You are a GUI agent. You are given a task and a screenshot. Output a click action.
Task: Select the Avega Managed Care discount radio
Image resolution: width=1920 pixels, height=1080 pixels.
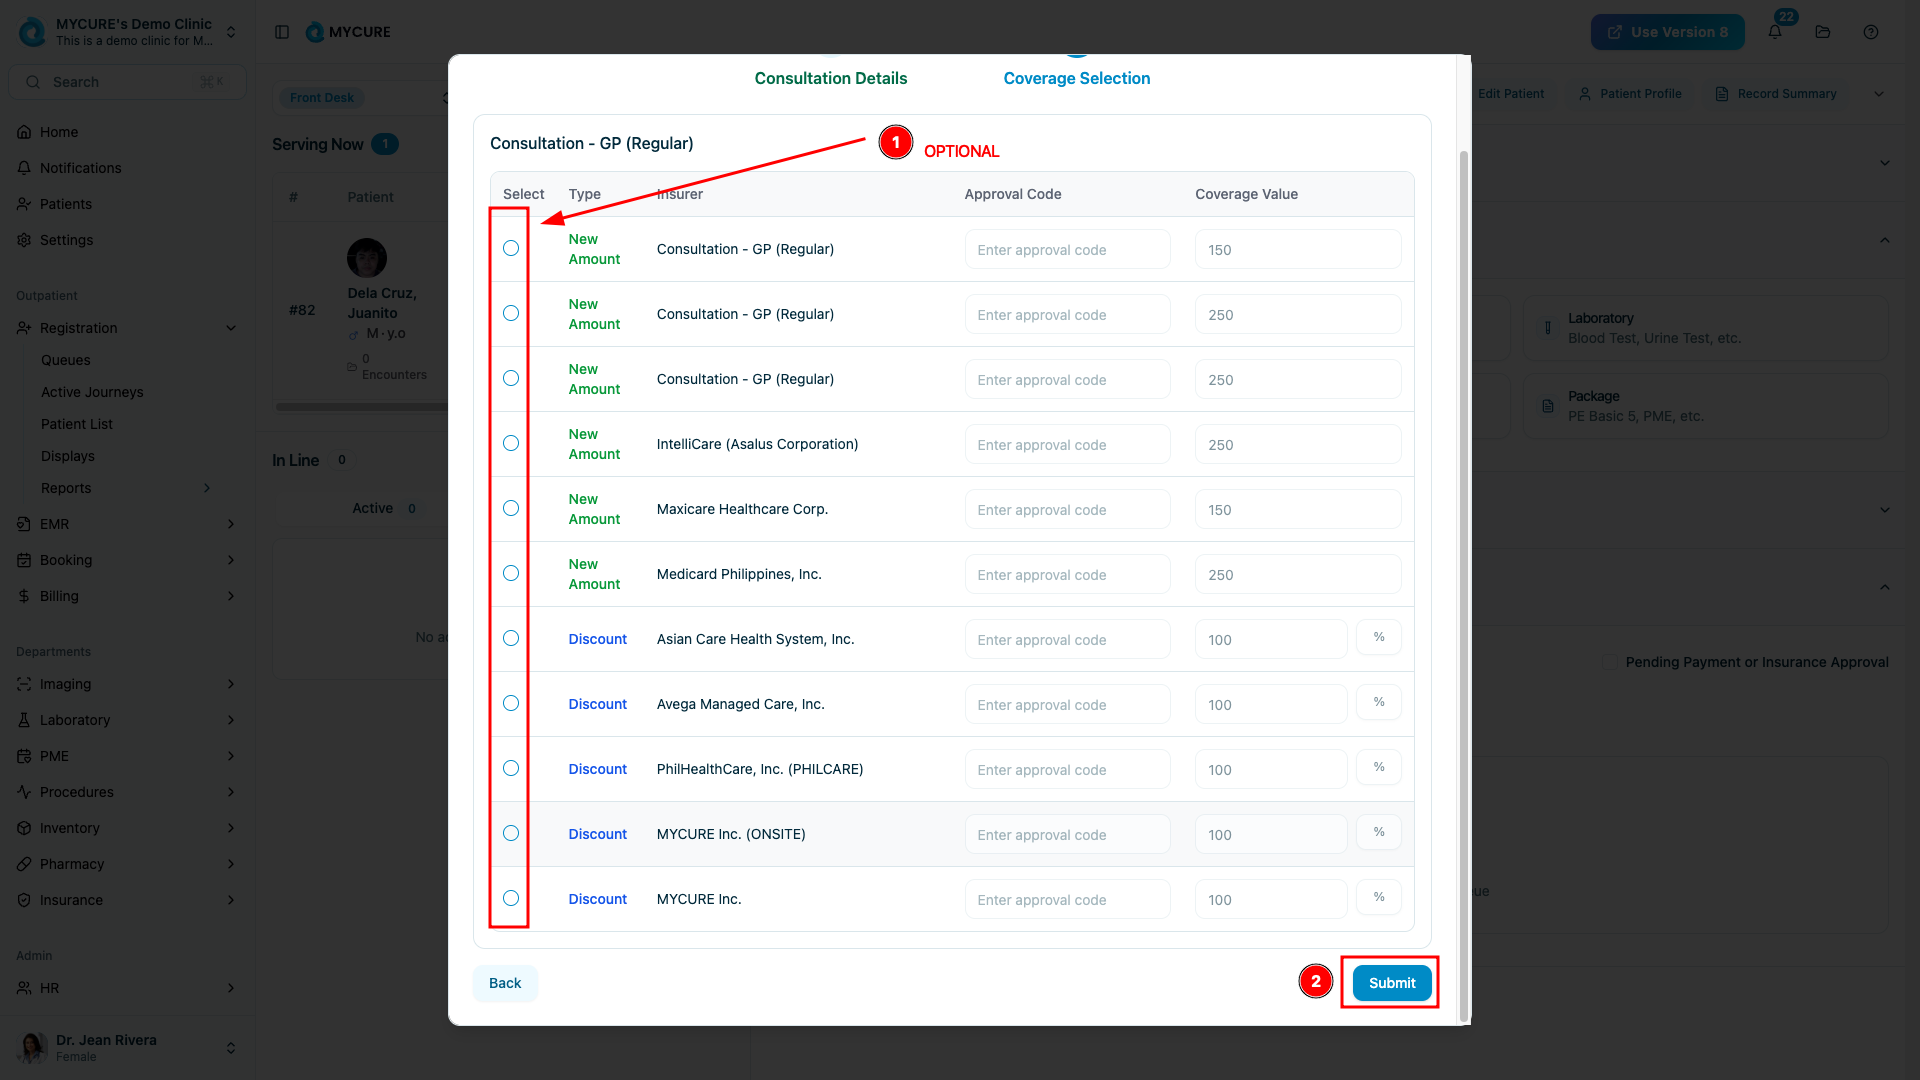click(511, 703)
